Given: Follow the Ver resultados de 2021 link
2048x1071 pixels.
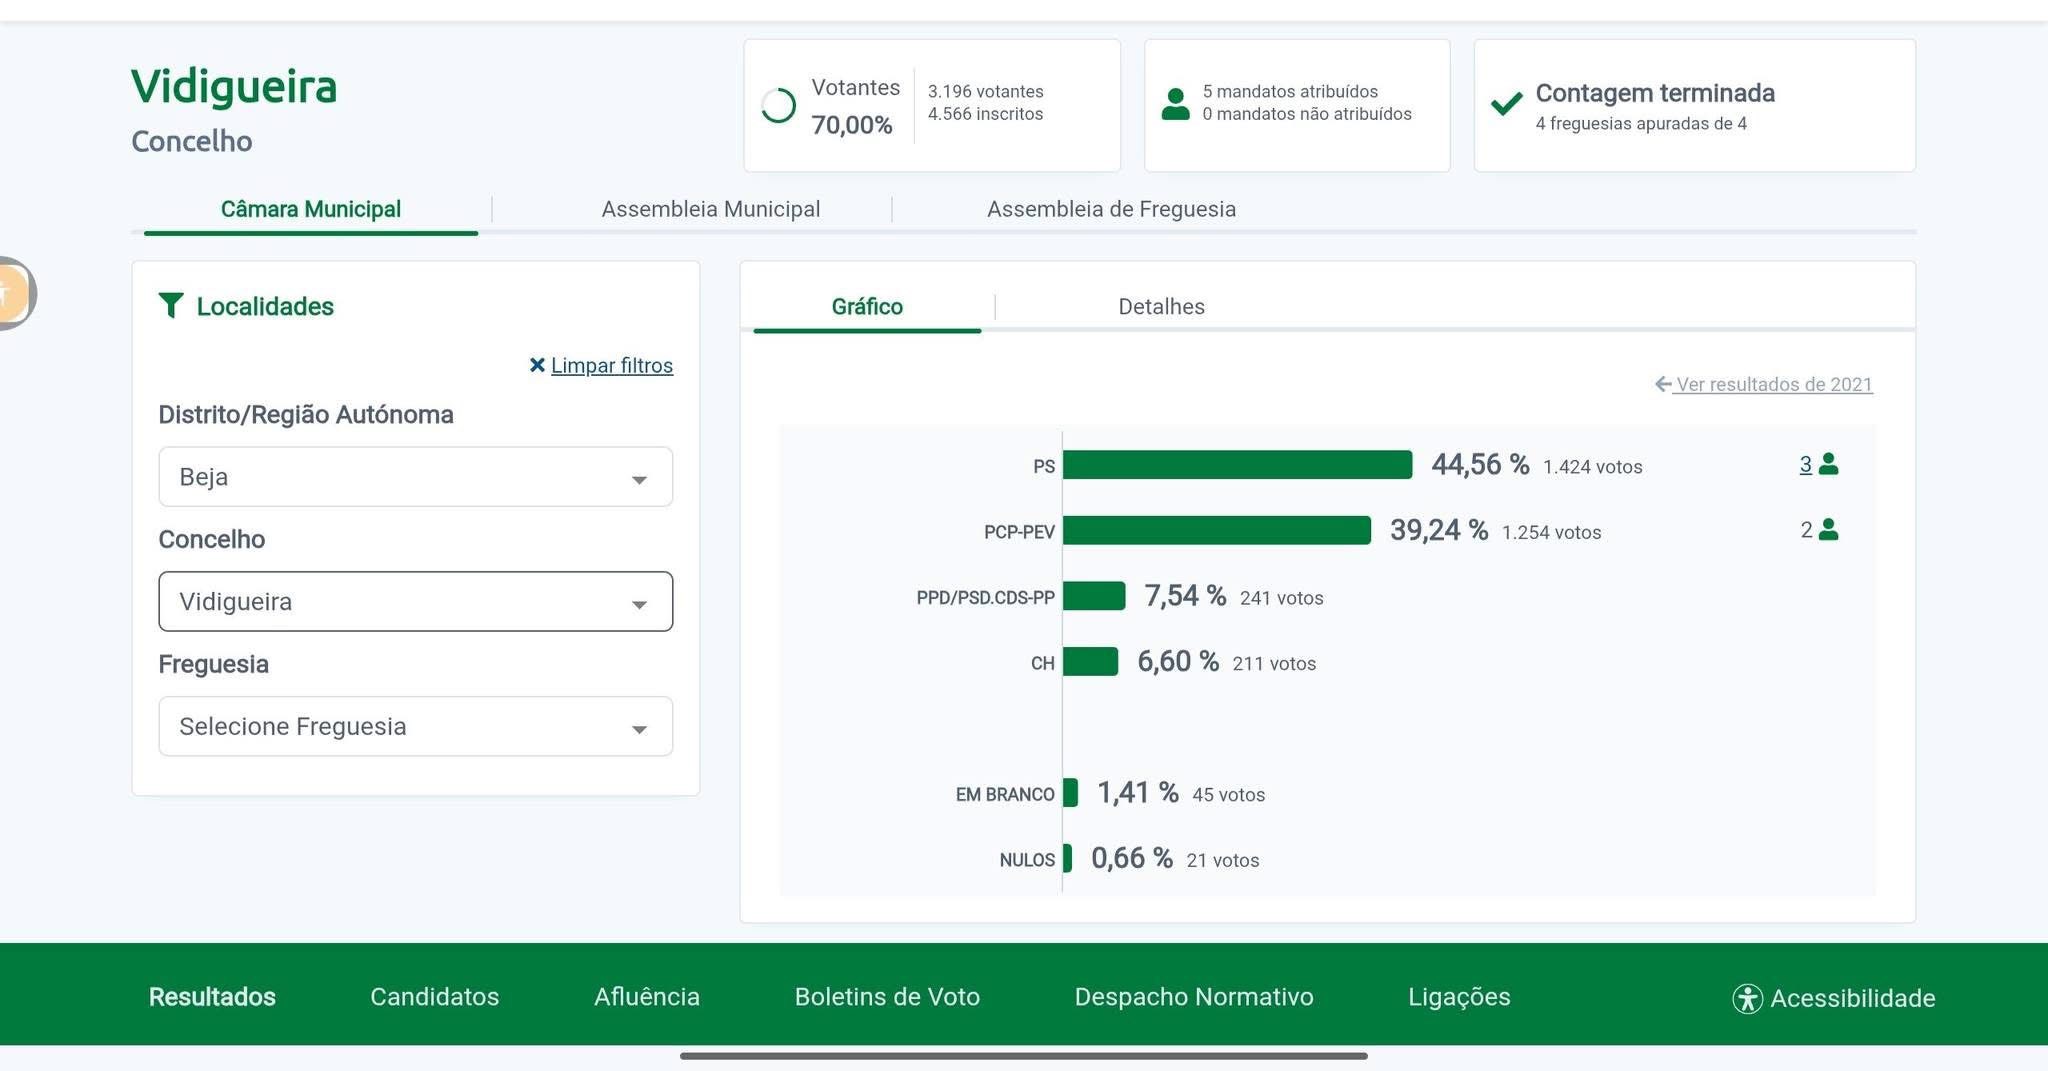Looking at the screenshot, I should tap(1773, 384).
